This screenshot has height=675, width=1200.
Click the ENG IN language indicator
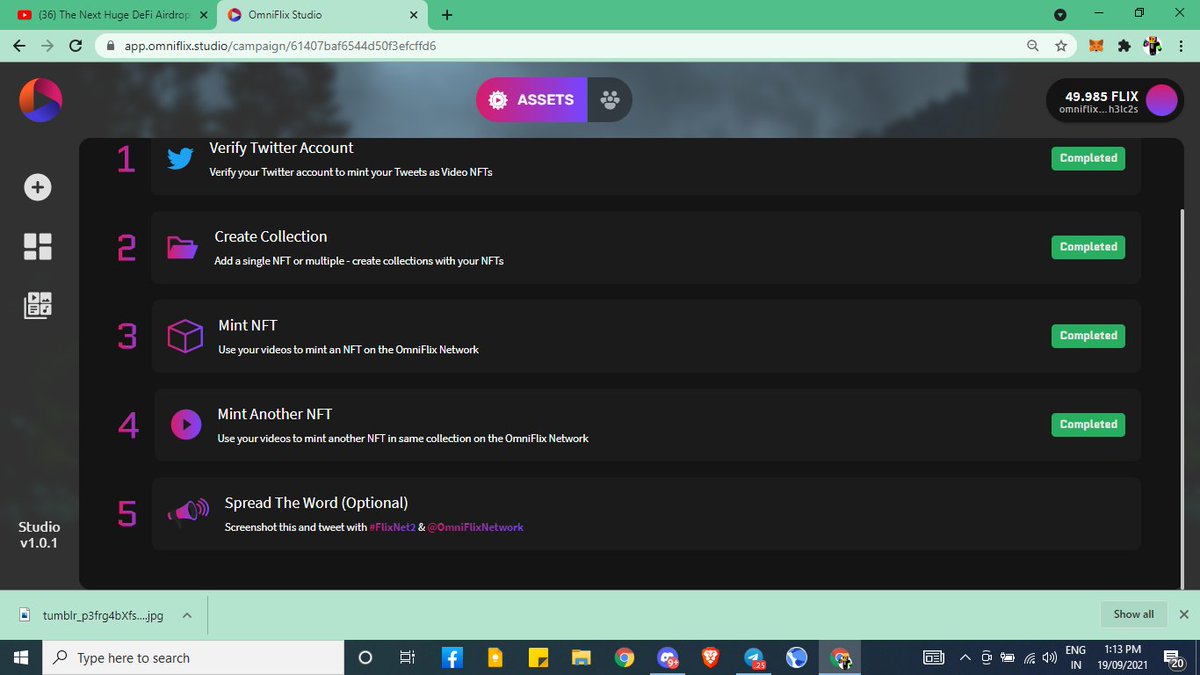pyautogui.click(x=1076, y=657)
